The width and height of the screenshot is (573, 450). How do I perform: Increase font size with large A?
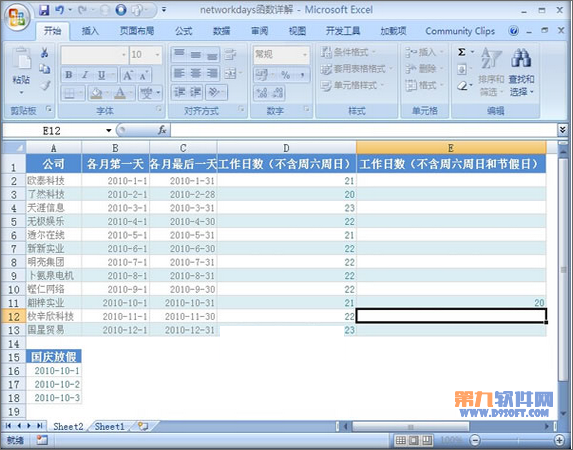pos(127,75)
